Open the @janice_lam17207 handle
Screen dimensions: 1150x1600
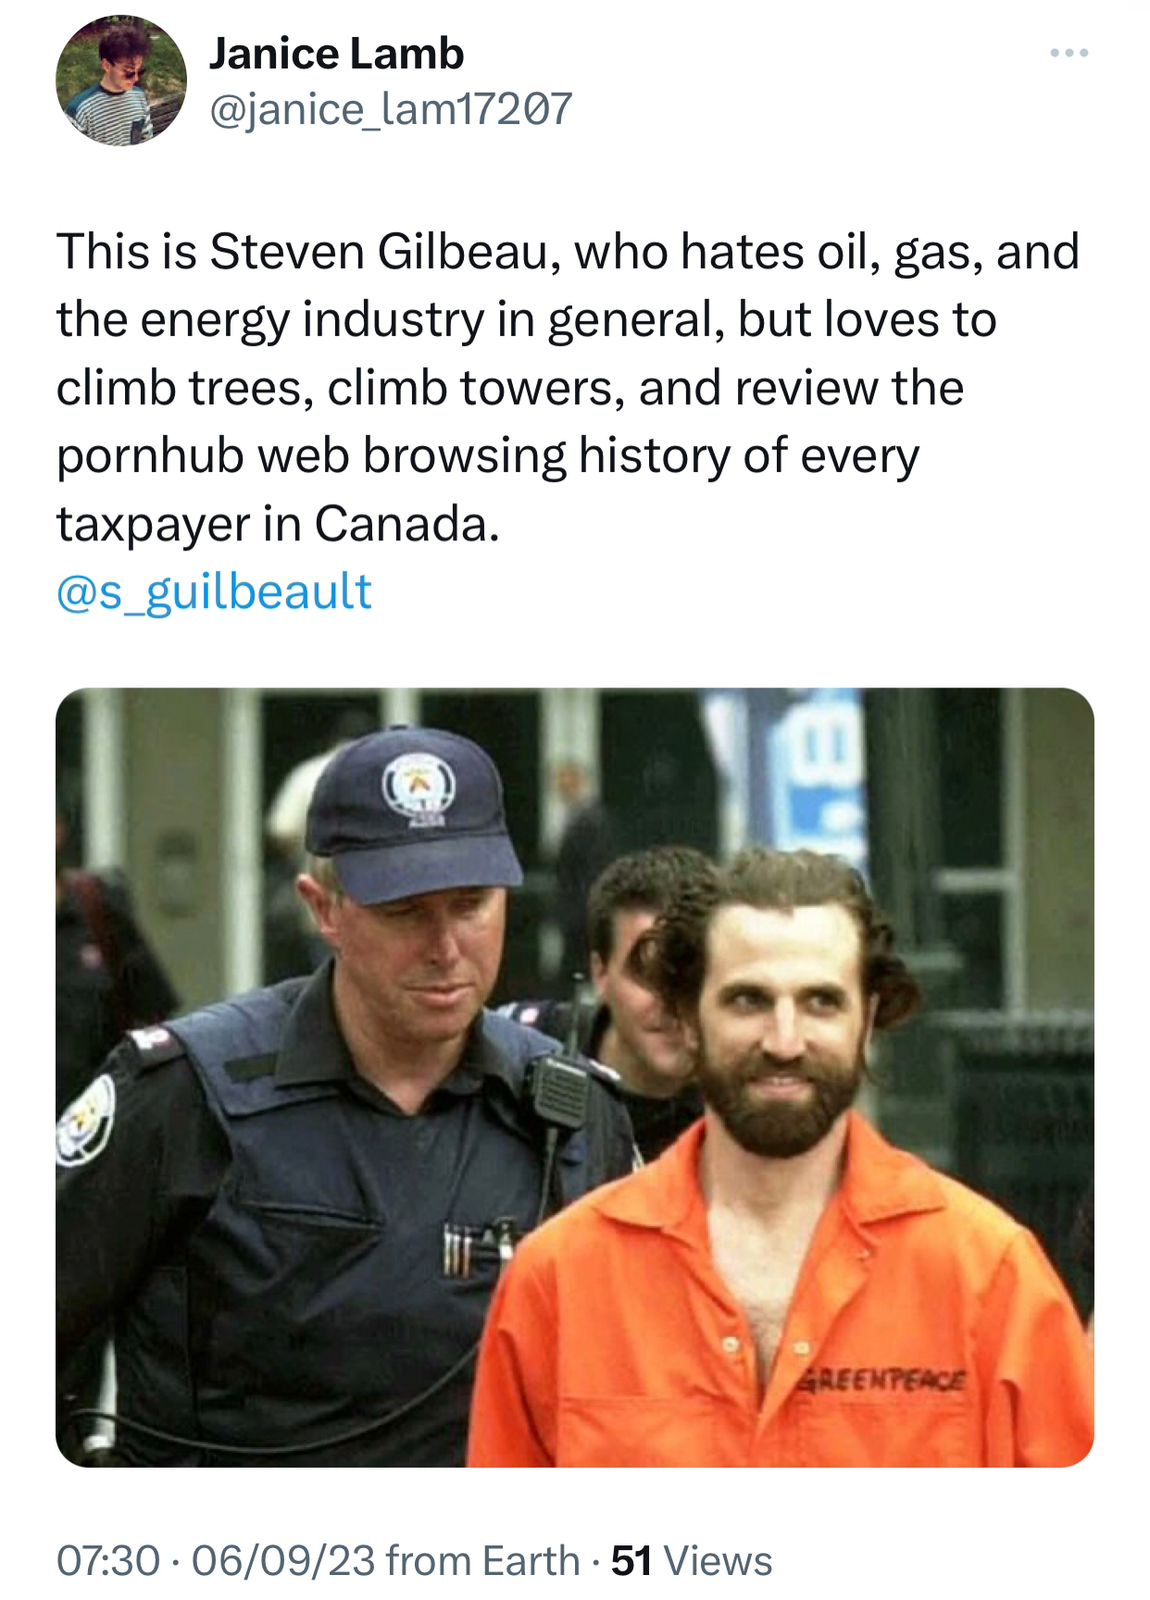pos(390,108)
